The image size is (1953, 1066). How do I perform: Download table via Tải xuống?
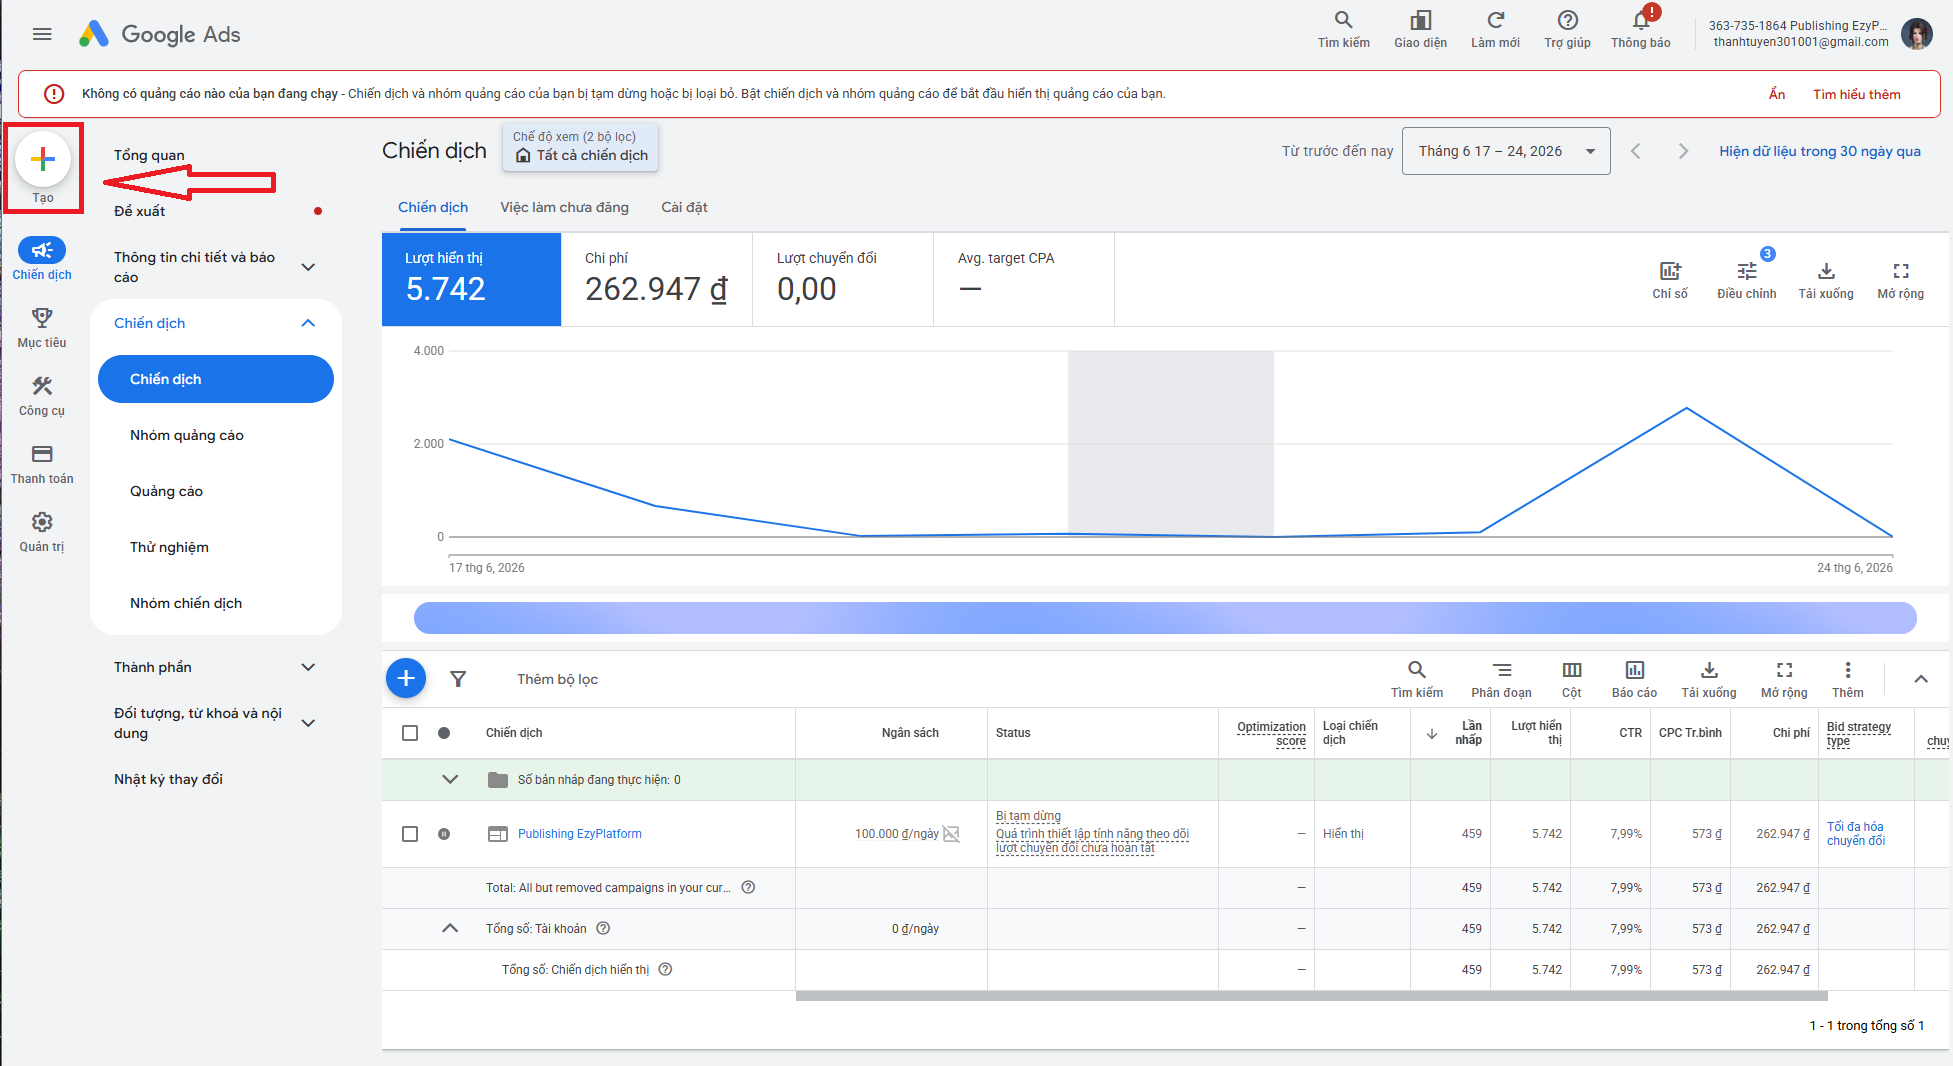click(1709, 679)
